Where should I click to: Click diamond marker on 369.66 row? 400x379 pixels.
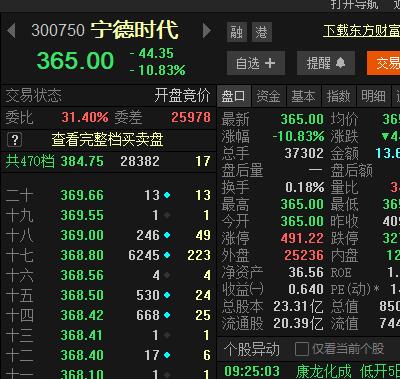coord(167,195)
